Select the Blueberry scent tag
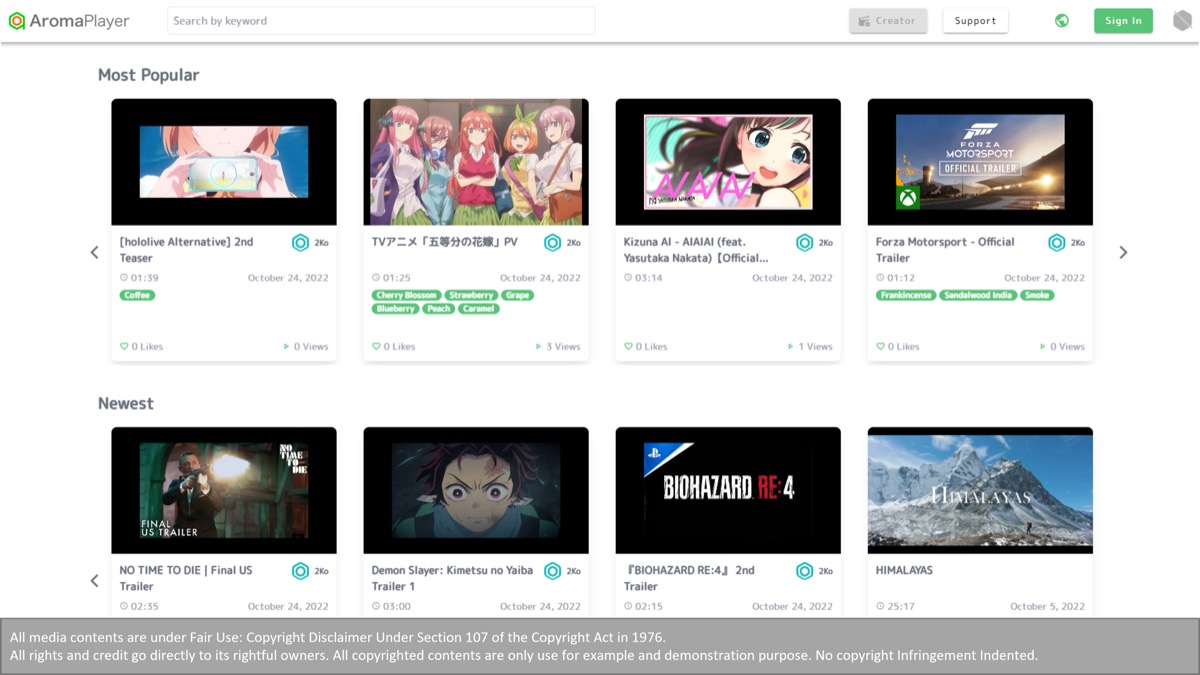This screenshot has height=675, width=1200. [395, 309]
